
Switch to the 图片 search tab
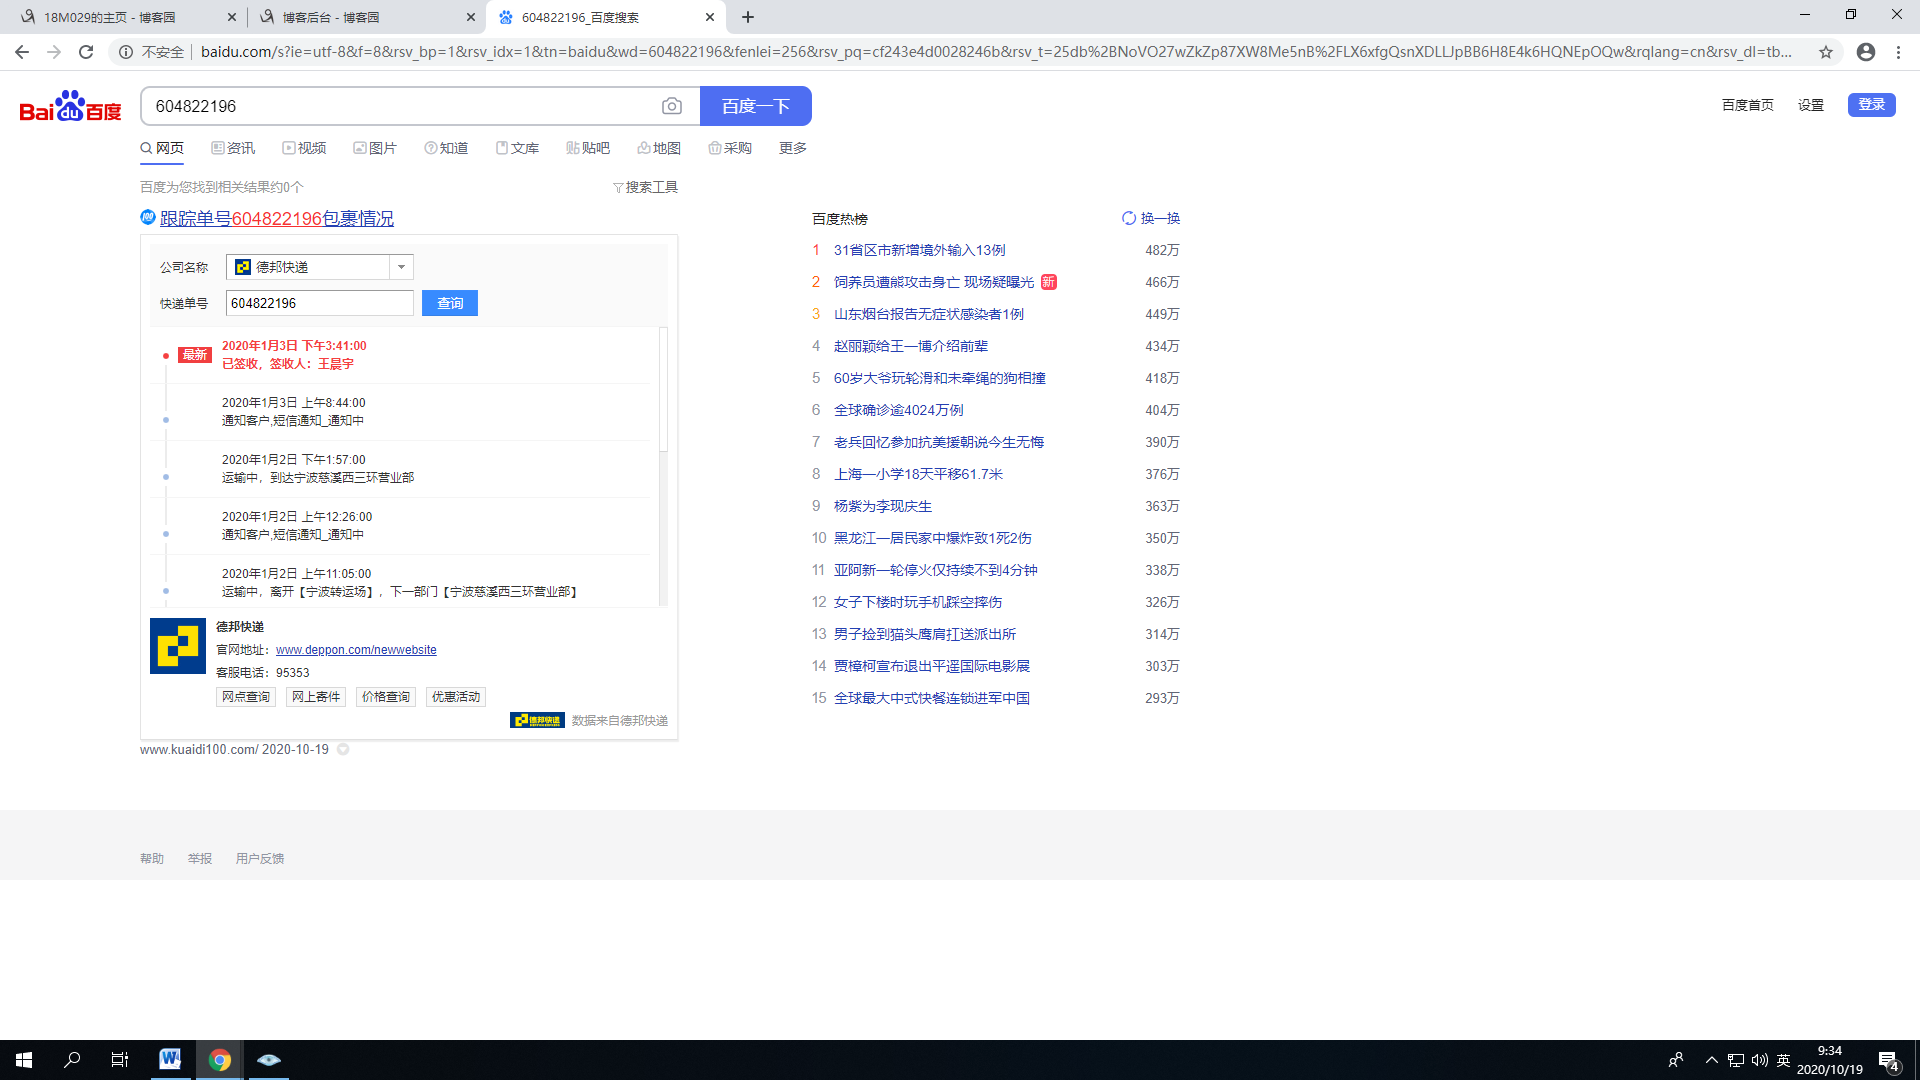click(x=375, y=148)
